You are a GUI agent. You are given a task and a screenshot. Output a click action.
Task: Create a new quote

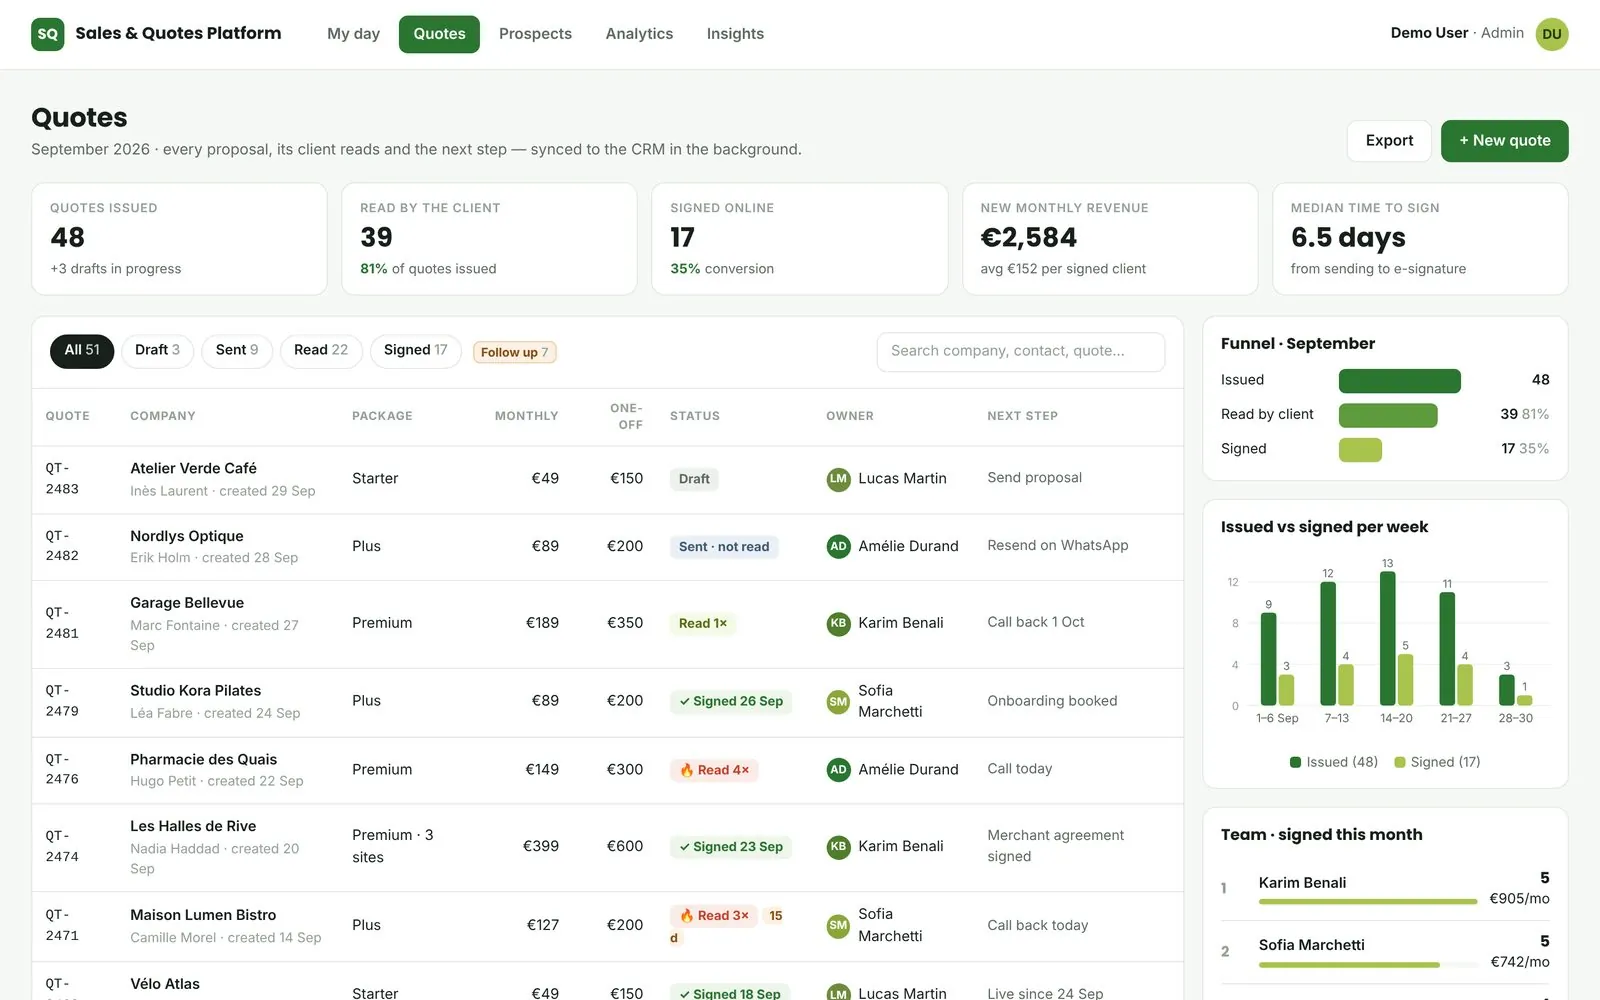click(x=1504, y=141)
